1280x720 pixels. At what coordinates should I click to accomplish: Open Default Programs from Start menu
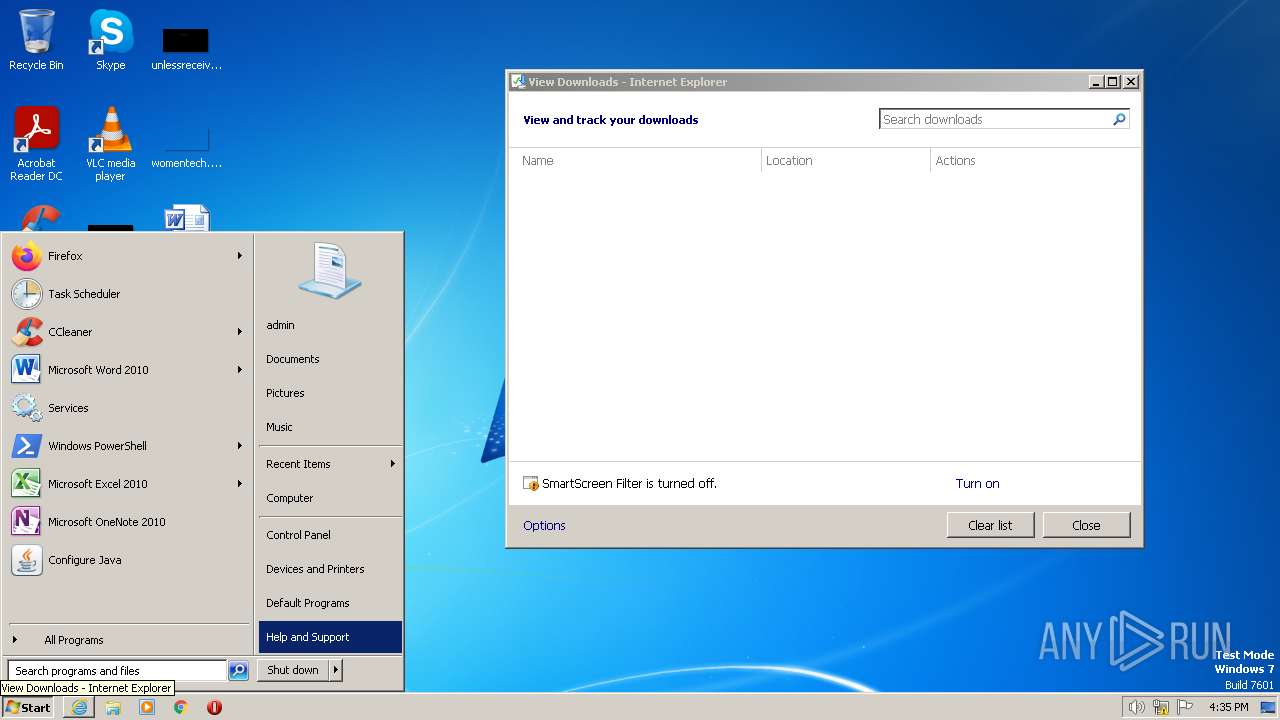point(330,603)
